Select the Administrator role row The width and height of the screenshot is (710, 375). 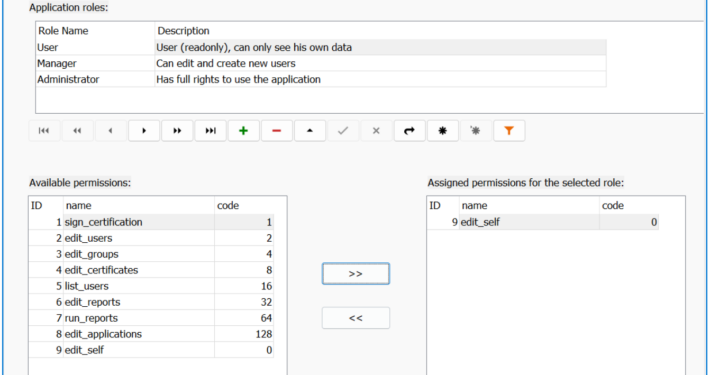[321, 79]
